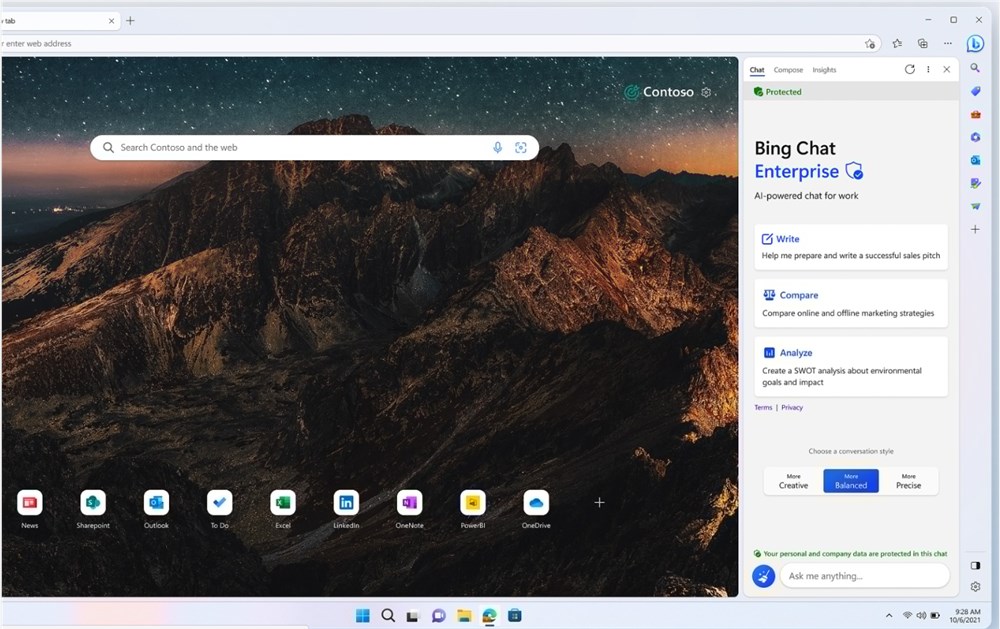Image resolution: width=1000 pixels, height=629 pixels.
Task: Open the paper plane Drop sidebar icon
Action: pyautogui.click(x=975, y=206)
